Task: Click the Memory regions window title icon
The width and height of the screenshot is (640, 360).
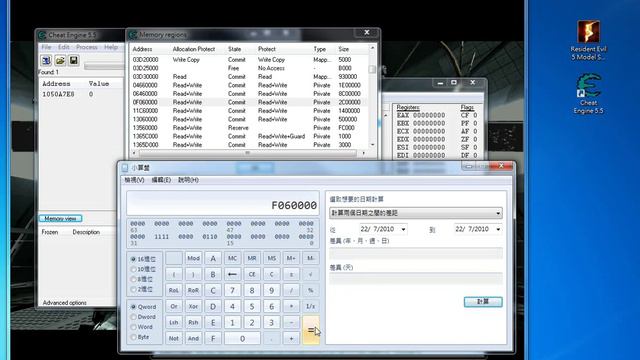Action: pyautogui.click(x=133, y=35)
